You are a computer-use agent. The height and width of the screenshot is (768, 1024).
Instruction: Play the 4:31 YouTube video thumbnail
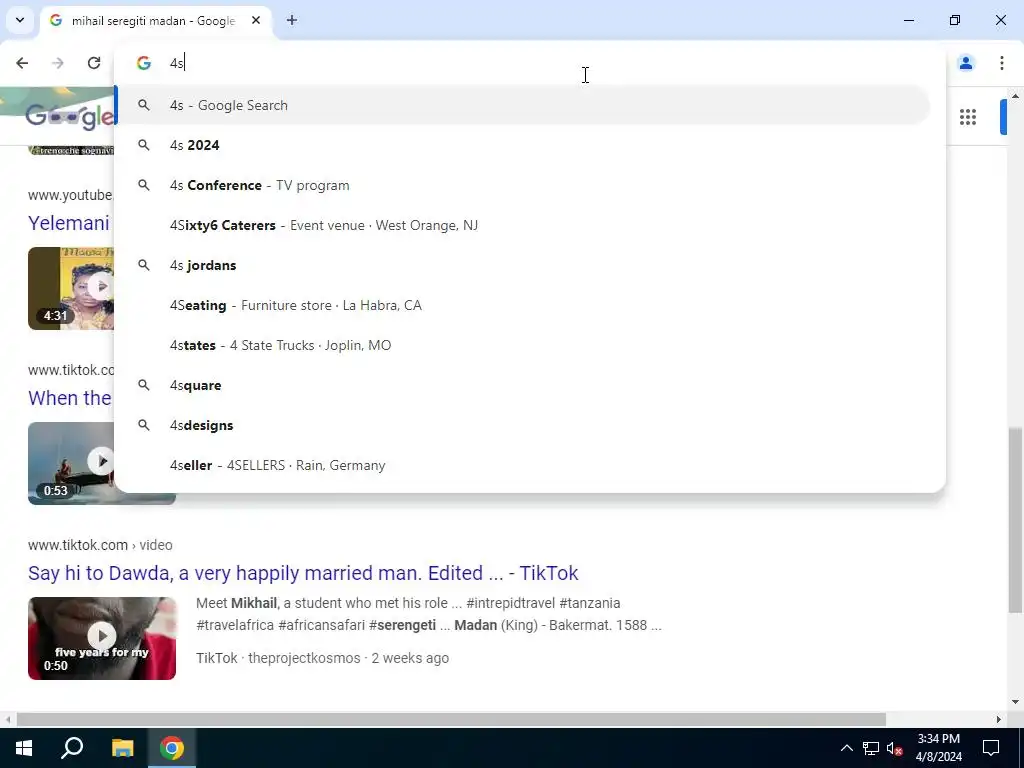point(71,288)
